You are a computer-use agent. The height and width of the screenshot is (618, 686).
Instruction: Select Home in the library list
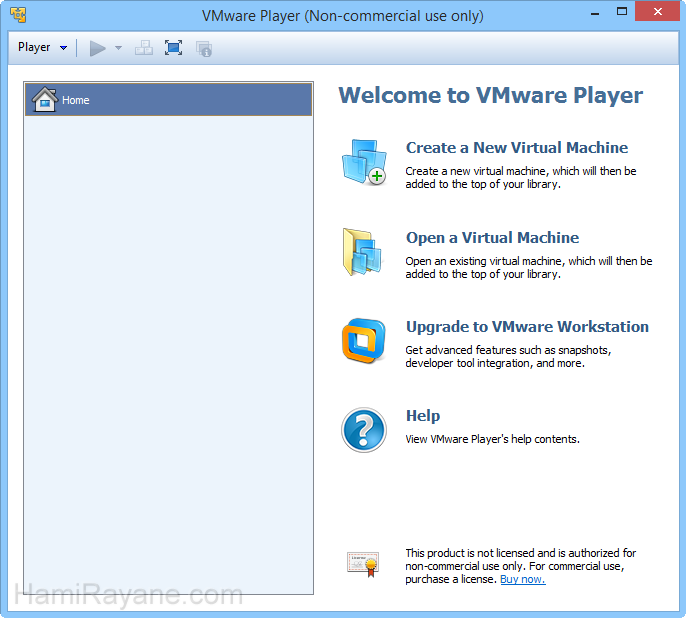[168, 100]
